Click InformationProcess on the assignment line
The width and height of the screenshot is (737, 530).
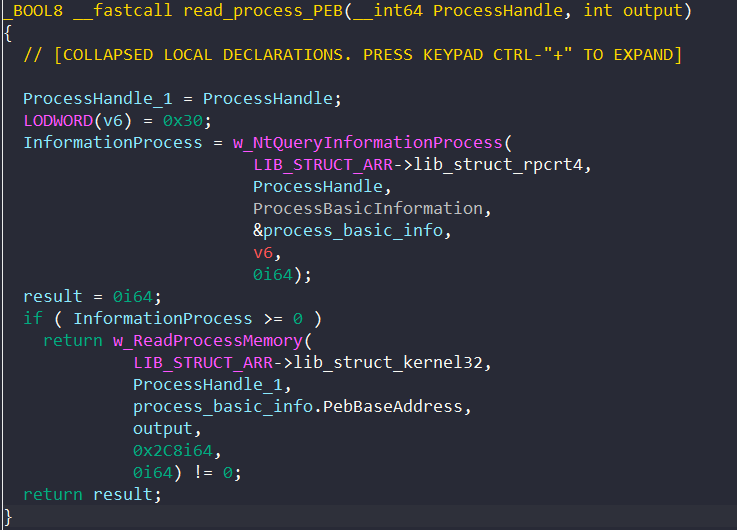click(x=113, y=143)
